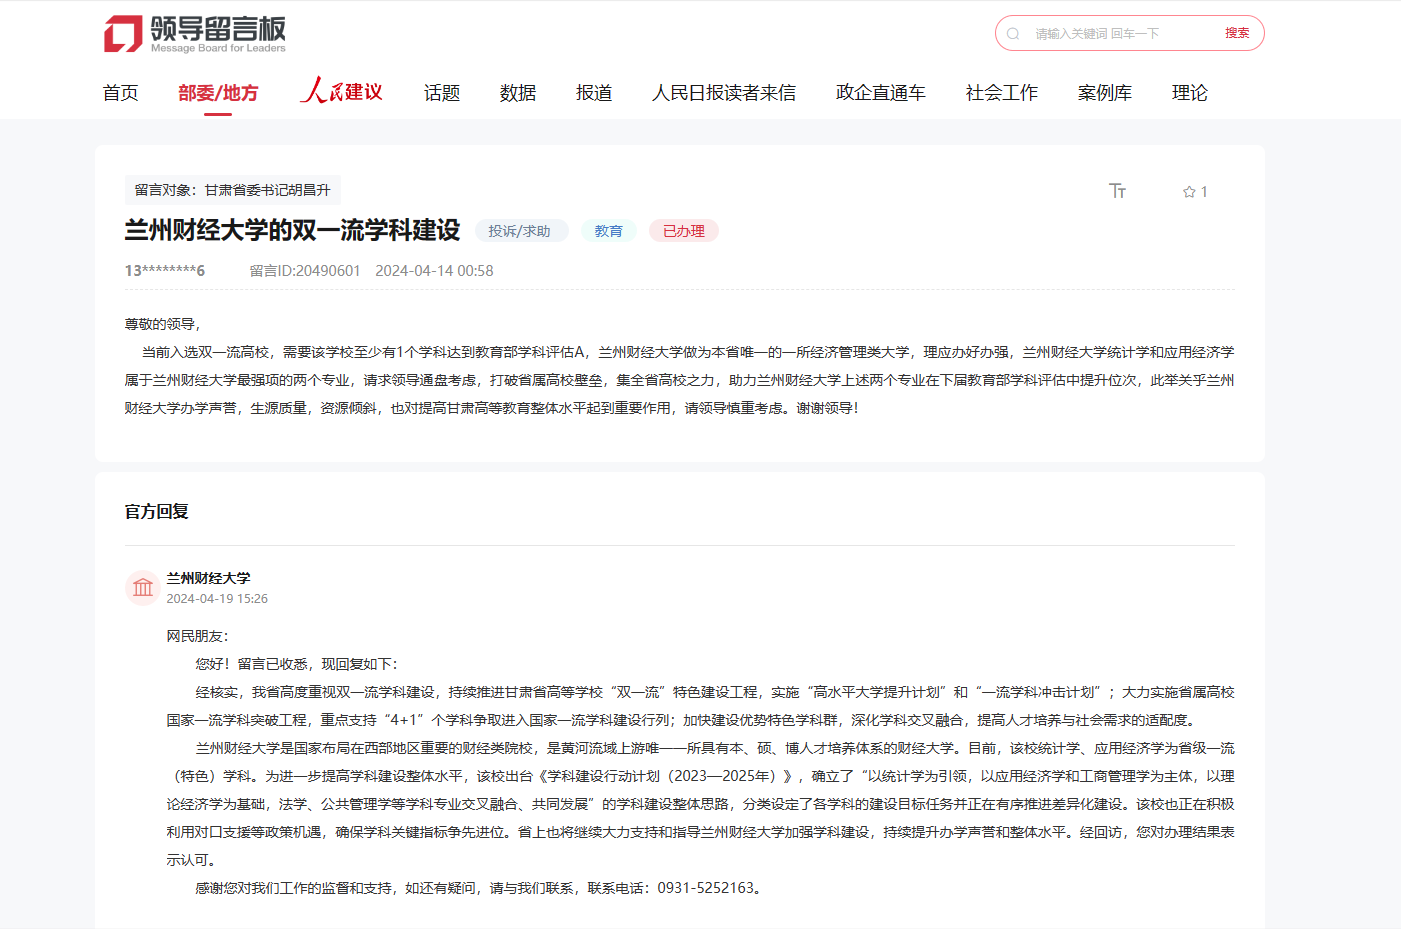Open the 数据 nav item
The height and width of the screenshot is (929, 1401).
click(x=518, y=93)
